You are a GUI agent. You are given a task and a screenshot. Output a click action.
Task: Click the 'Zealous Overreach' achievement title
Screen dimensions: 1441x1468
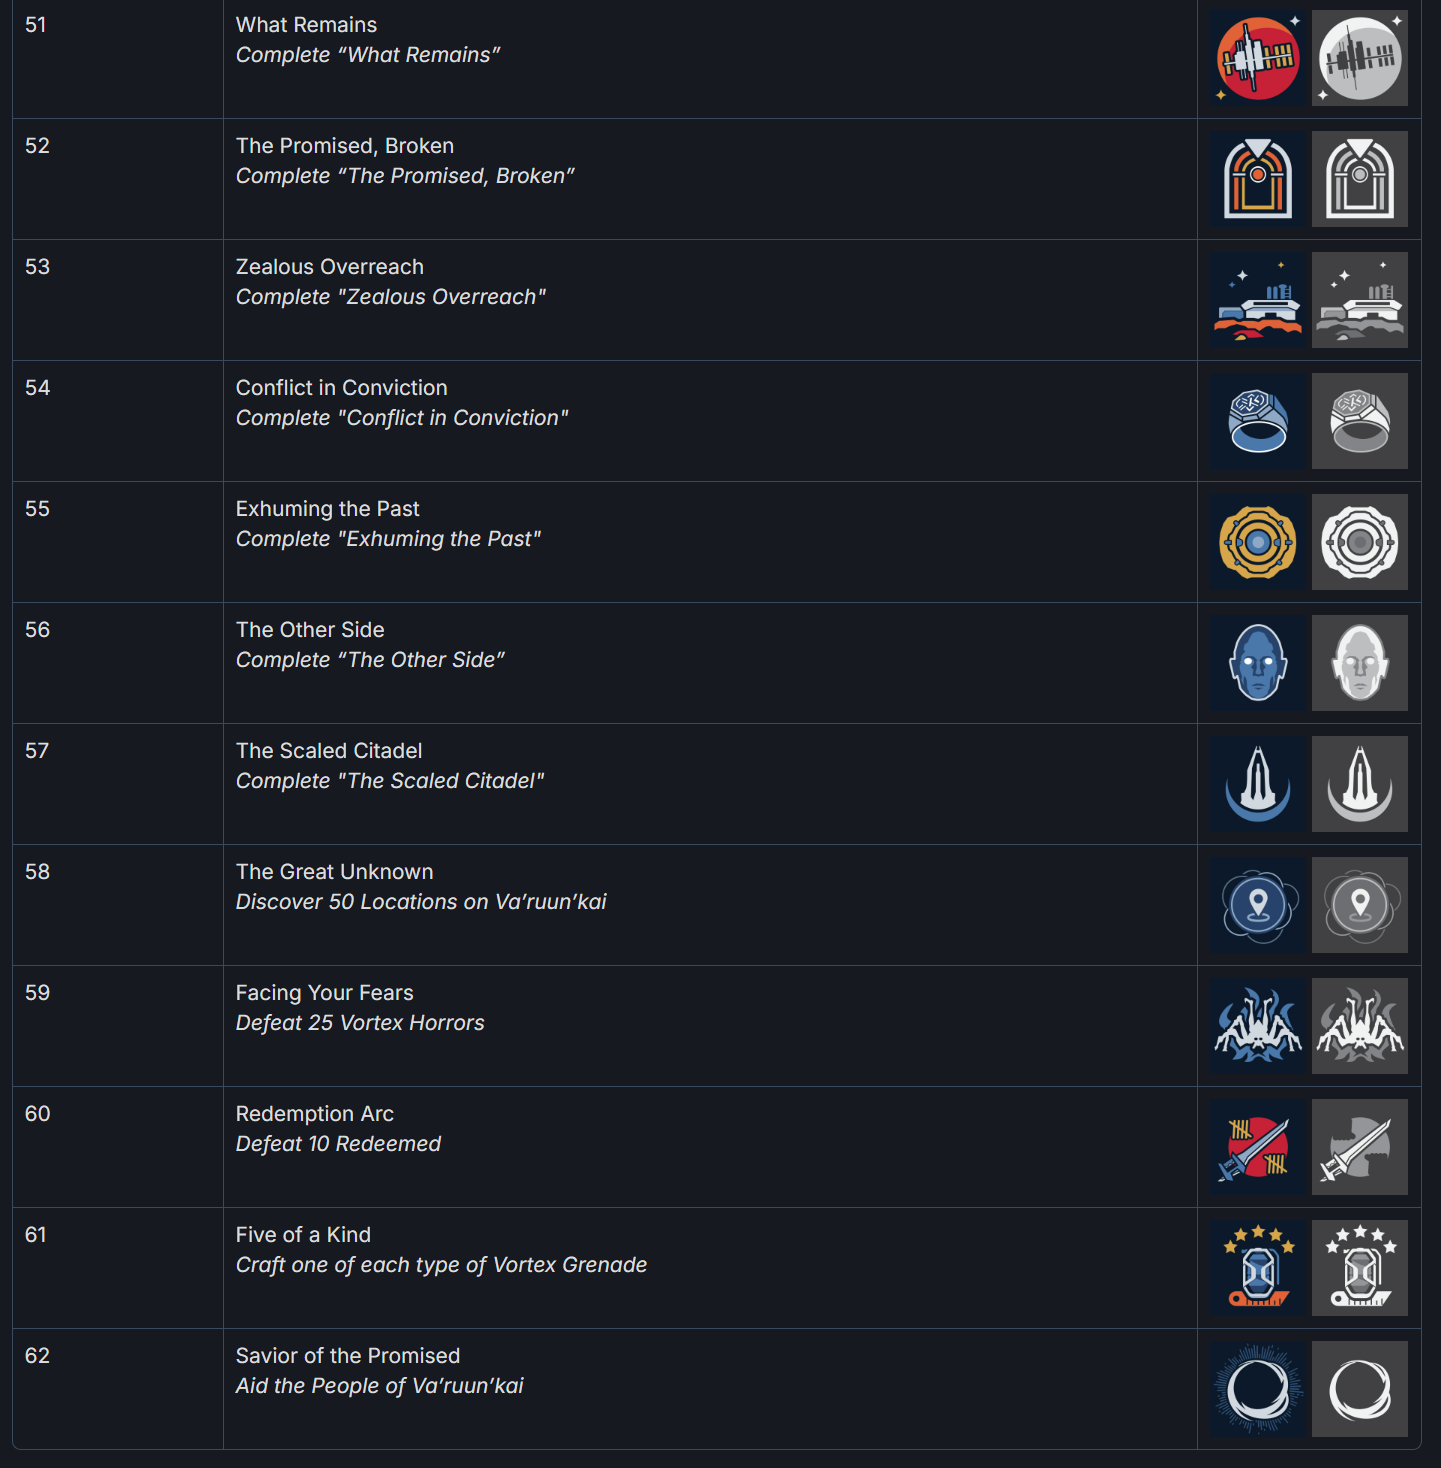pos(329,267)
